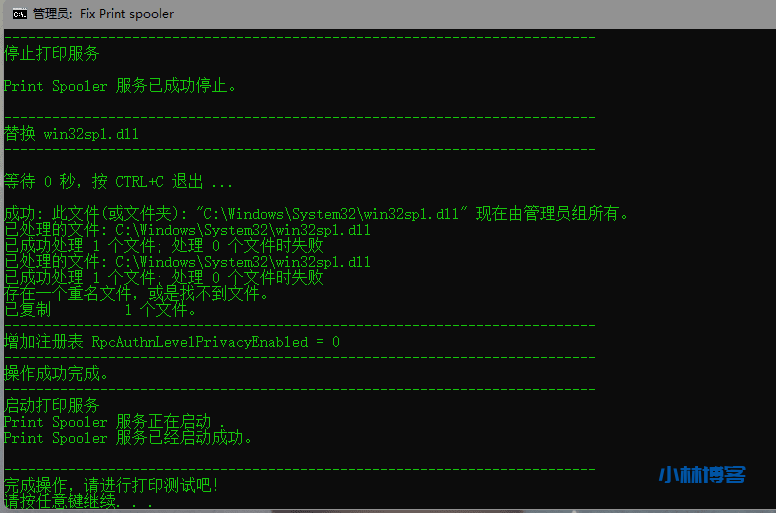Click the 小林博客 watermark logo
The height and width of the screenshot is (513, 776).
(x=702, y=475)
